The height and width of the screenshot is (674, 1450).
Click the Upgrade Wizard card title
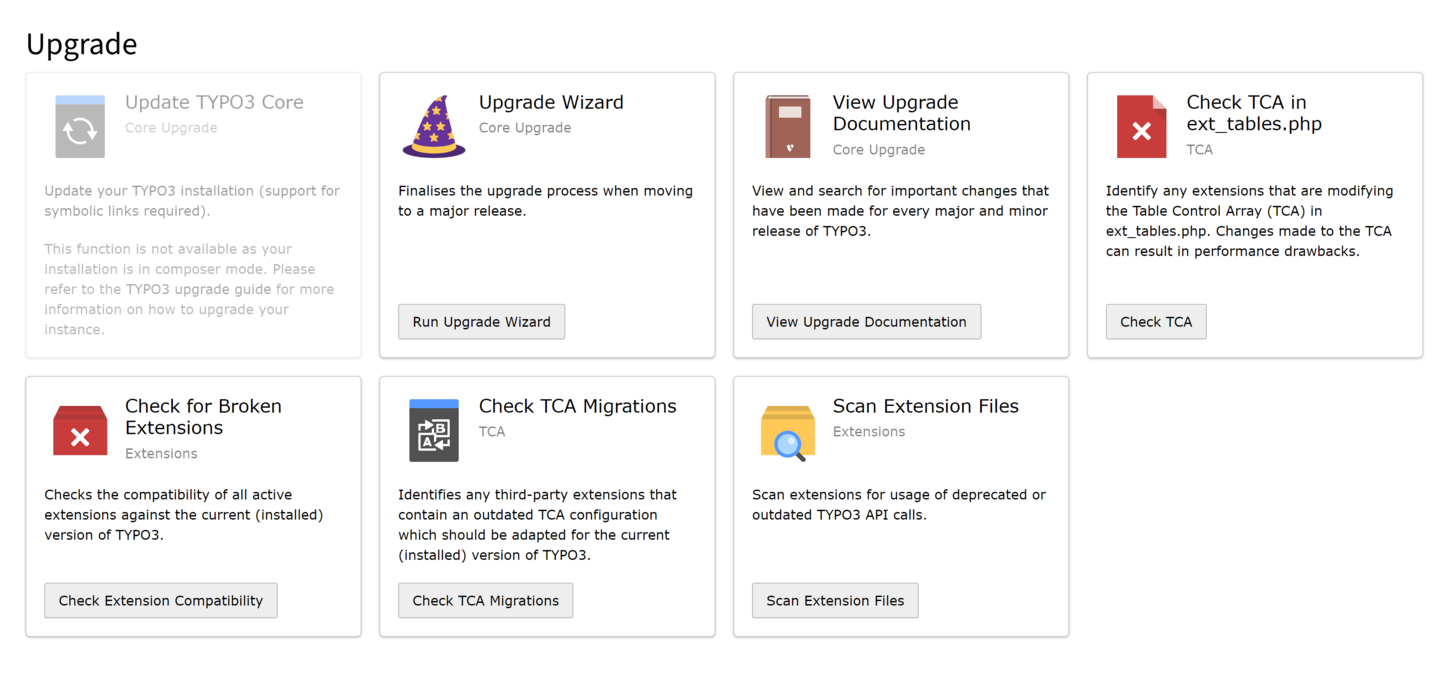(551, 102)
